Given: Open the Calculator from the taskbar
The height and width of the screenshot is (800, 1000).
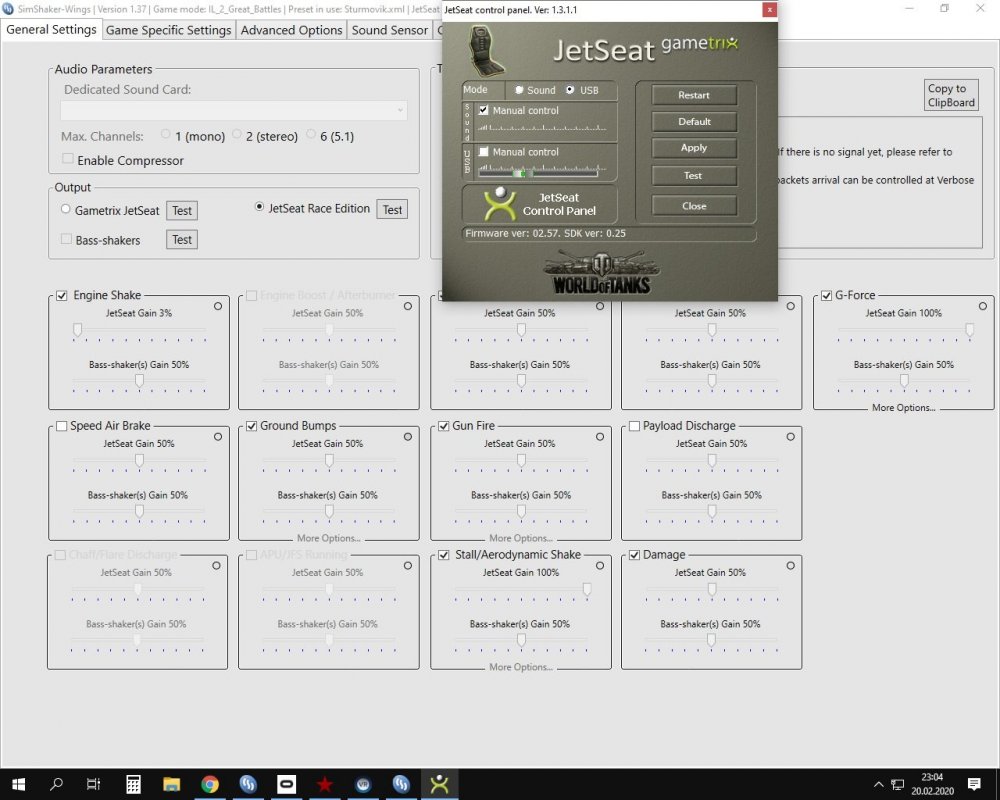Looking at the screenshot, I should [132, 784].
